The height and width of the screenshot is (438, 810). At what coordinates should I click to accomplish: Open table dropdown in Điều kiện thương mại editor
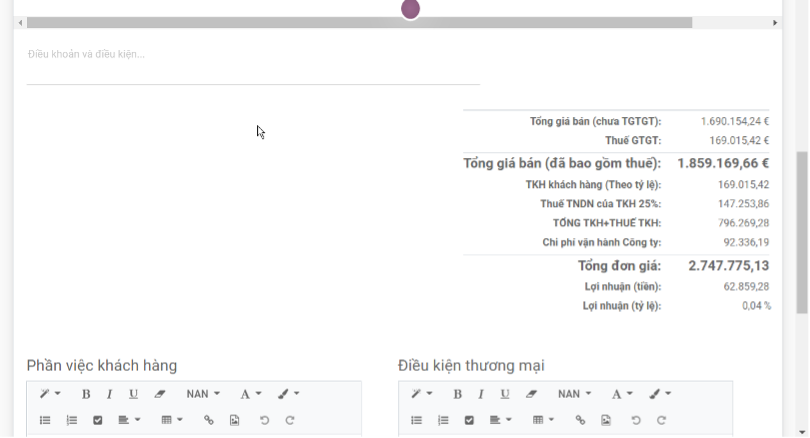click(x=543, y=420)
